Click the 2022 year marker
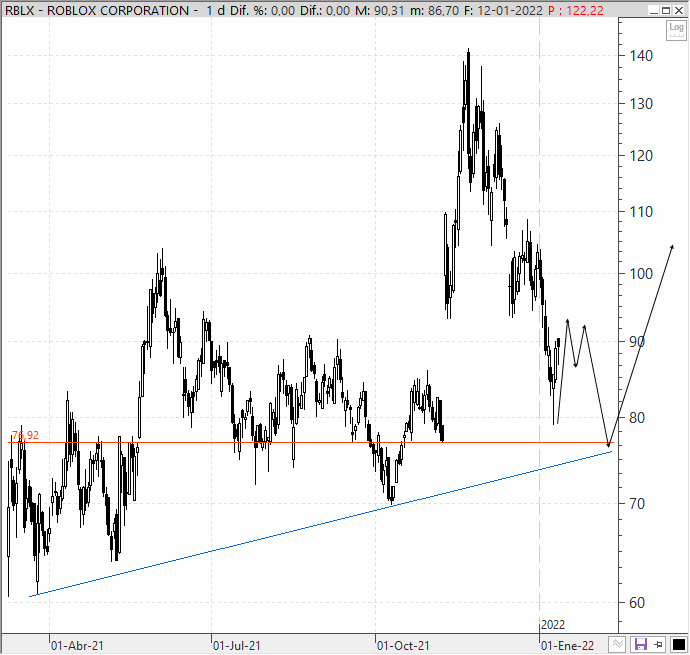This screenshot has width=690, height=655. pos(553,625)
